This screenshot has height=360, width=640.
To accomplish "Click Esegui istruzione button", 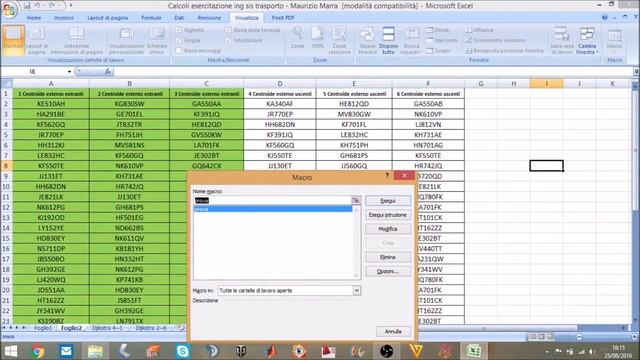I will click(388, 215).
